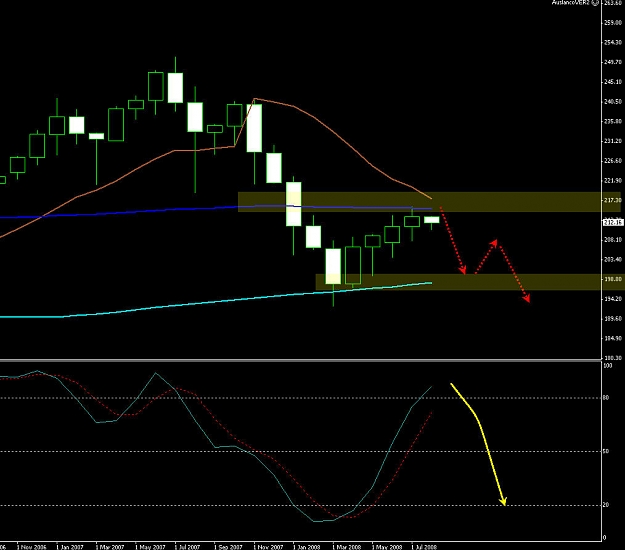
Task: Click the 249.70 price axis label
Action: point(613,62)
